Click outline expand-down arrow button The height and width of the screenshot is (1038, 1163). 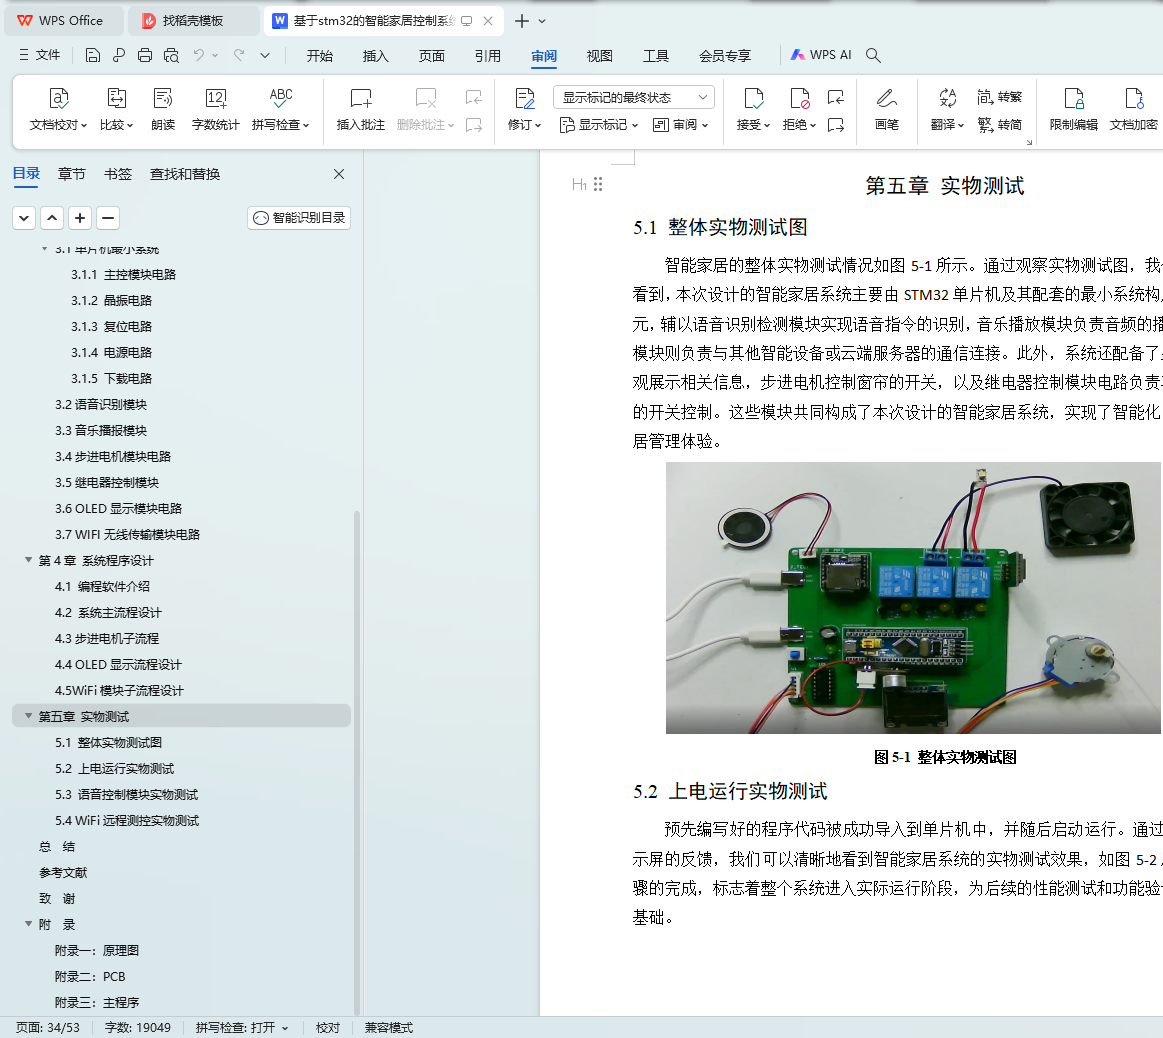[24, 218]
